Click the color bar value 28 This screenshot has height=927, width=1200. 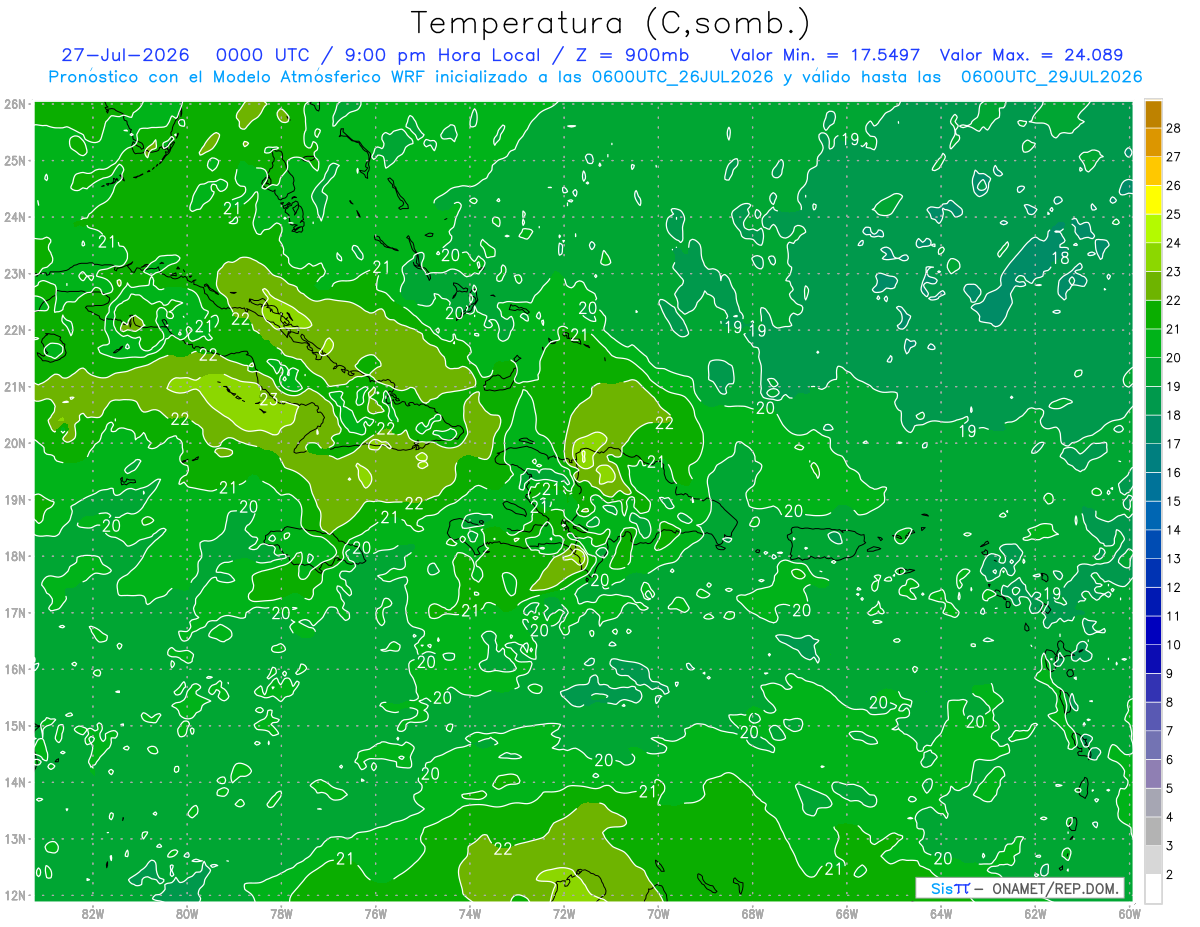(1174, 128)
